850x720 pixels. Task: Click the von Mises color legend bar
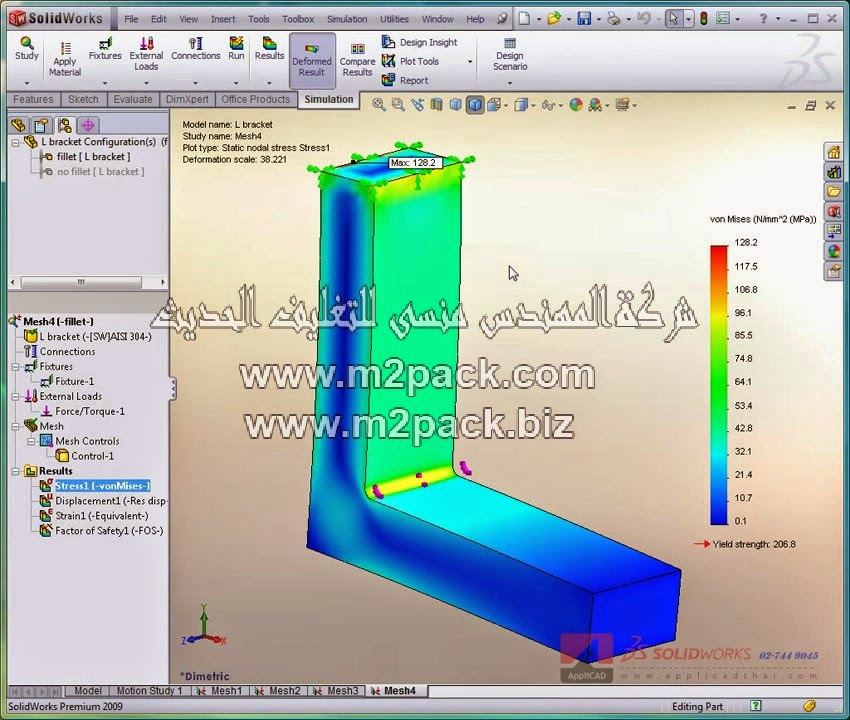click(719, 385)
